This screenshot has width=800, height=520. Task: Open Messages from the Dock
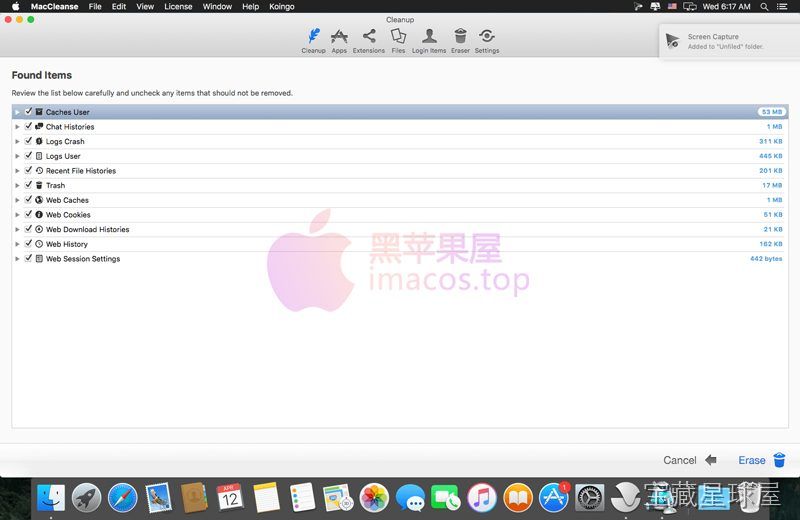coord(410,498)
